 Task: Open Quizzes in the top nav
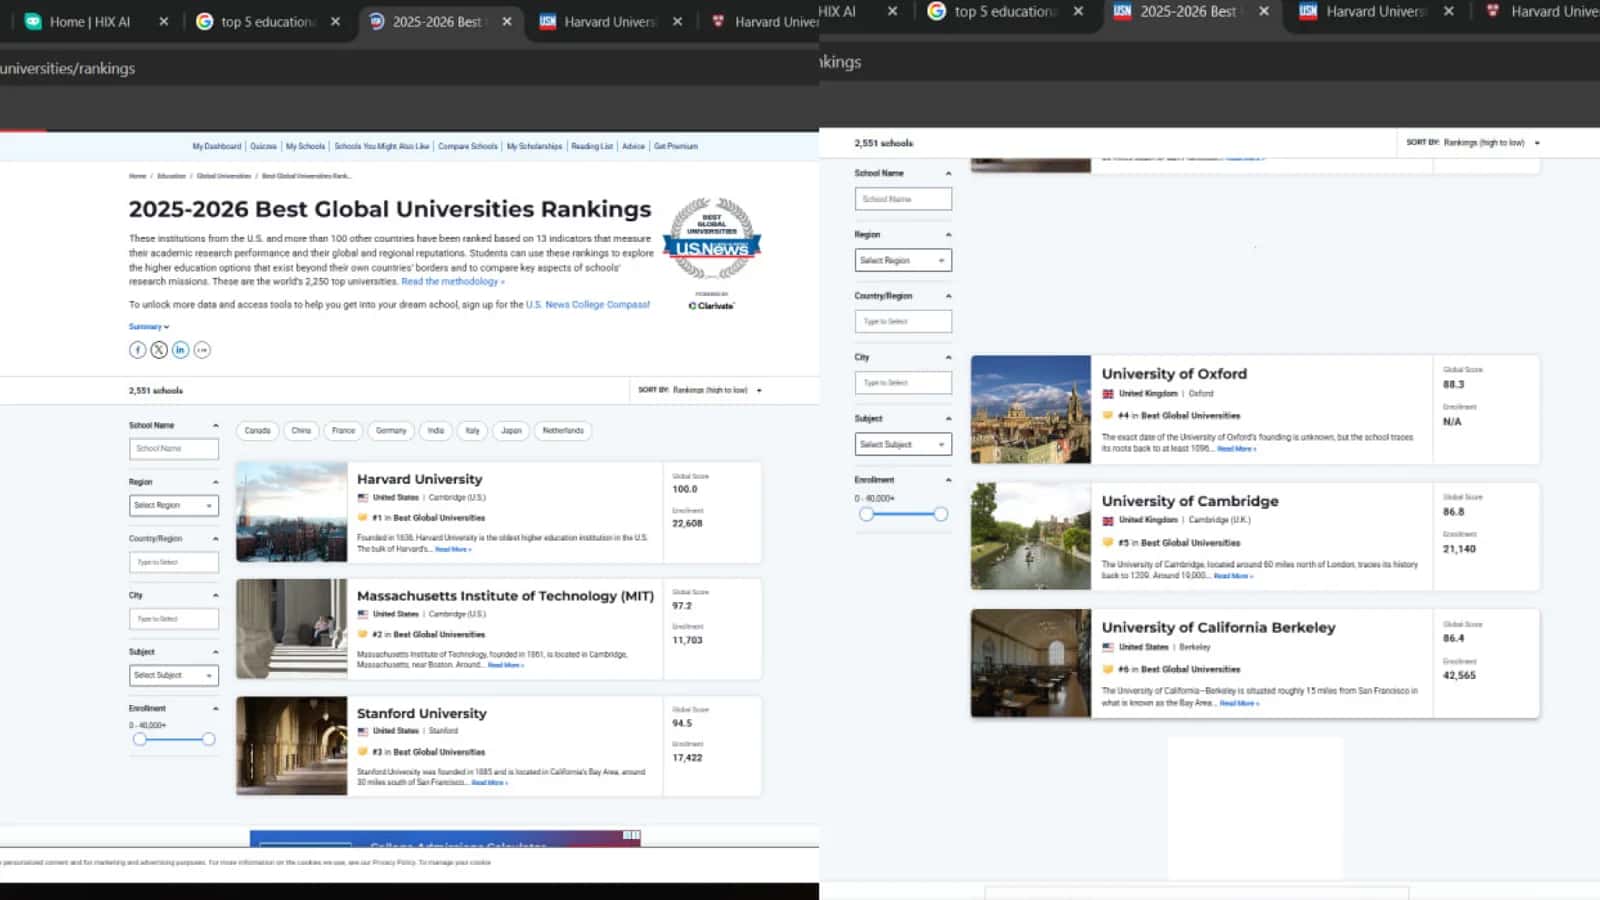263,146
